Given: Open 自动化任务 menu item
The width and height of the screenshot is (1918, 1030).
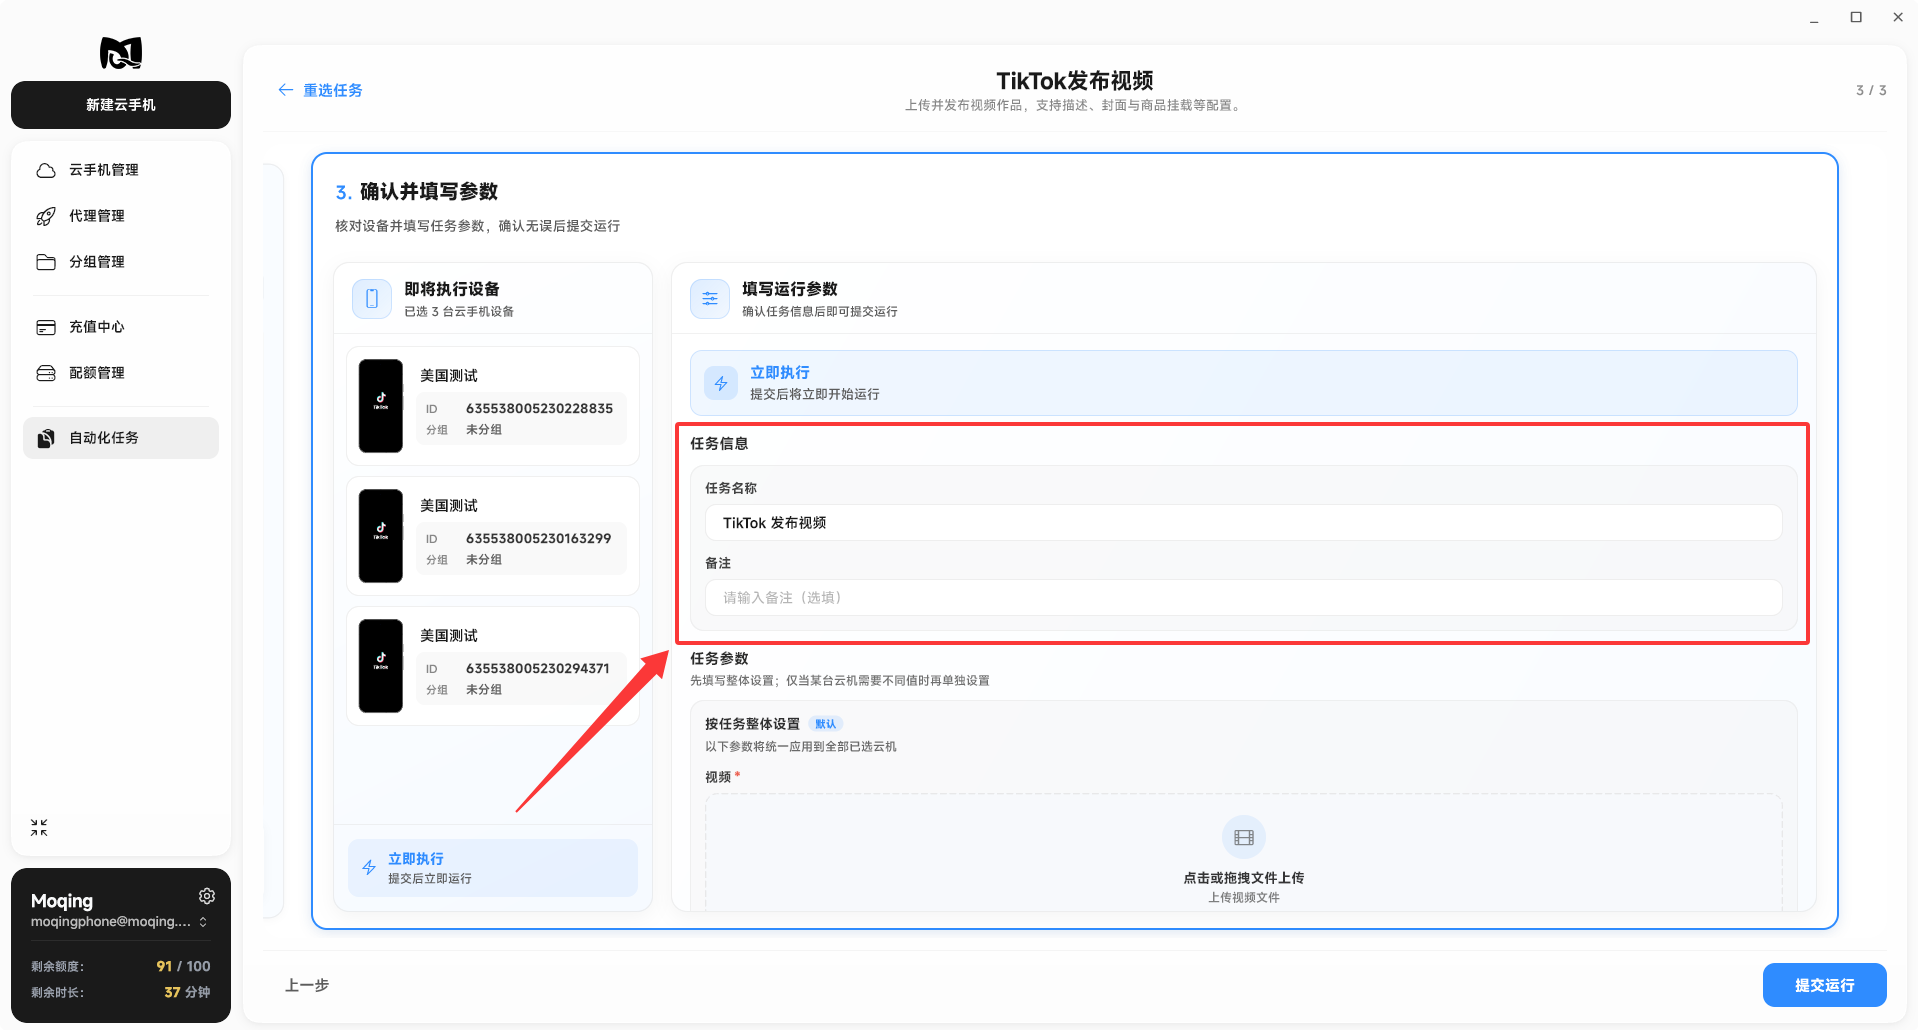Looking at the screenshot, I should tap(121, 438).
